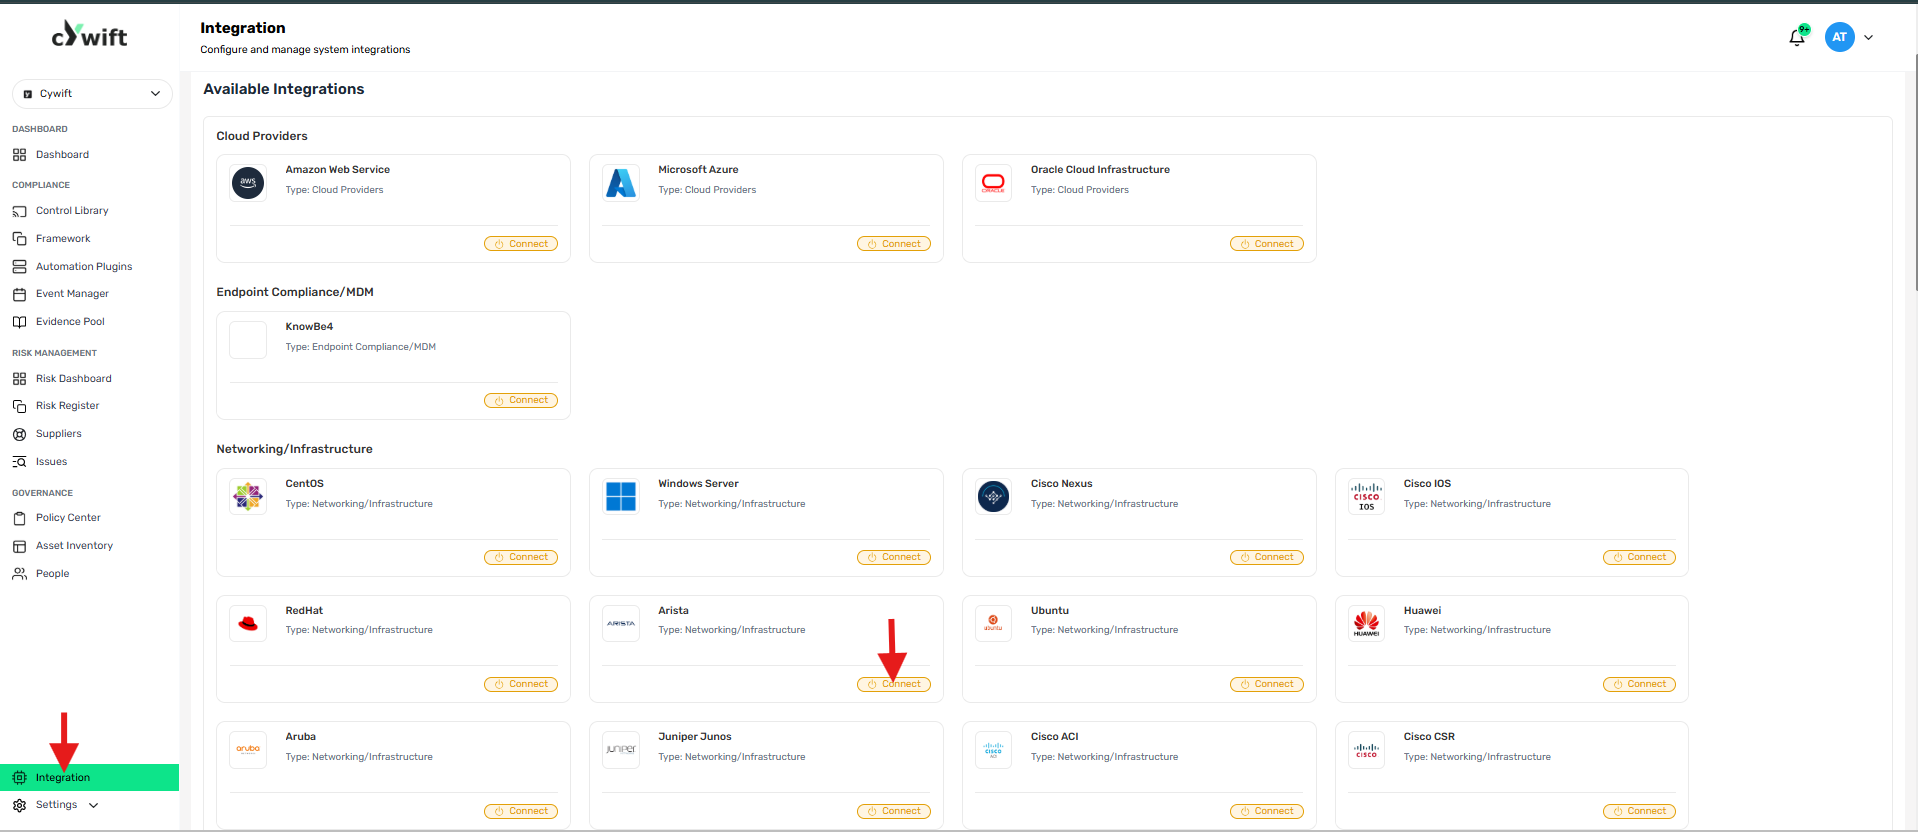Image resolution: width=1918 pixels, height=832 pixels.
Task: Open the Suppliers page
Action: 59,434
